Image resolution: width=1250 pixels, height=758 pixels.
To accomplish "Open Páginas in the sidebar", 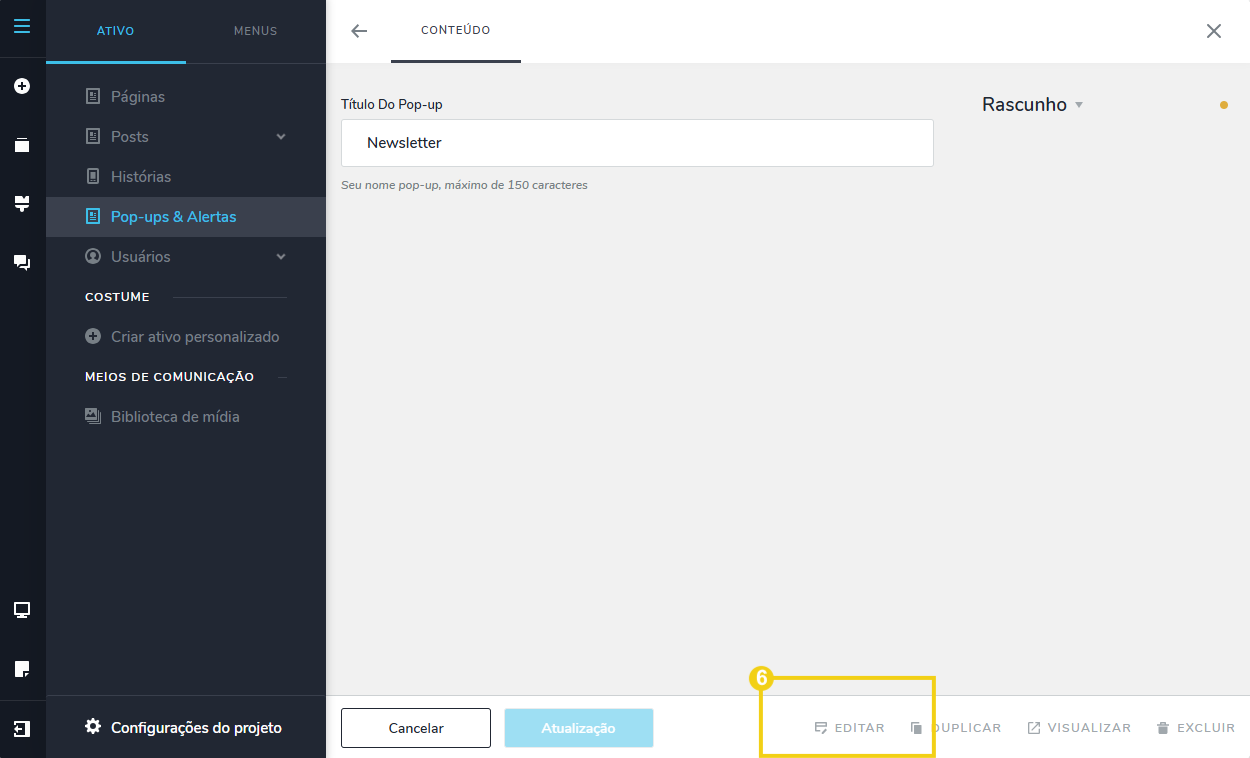I will point(138,97).
